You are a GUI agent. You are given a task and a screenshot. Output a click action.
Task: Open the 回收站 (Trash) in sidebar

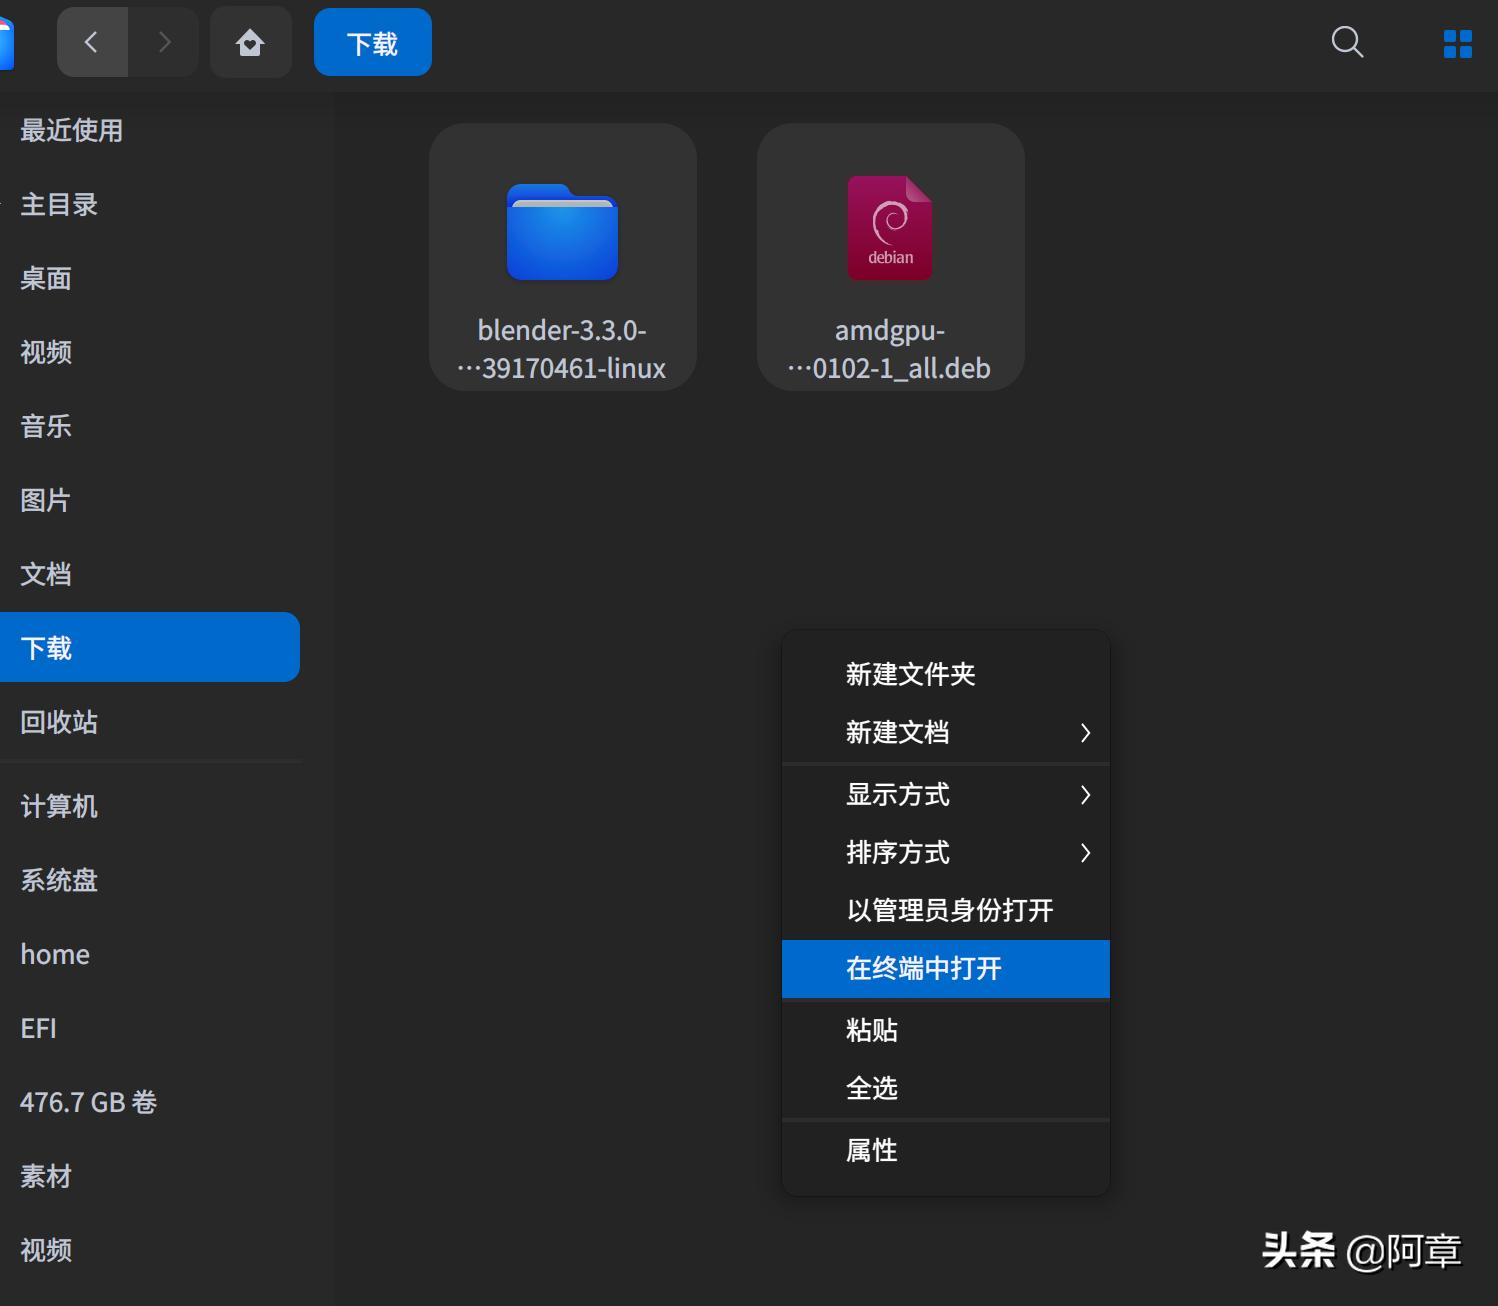click(58, 722)
